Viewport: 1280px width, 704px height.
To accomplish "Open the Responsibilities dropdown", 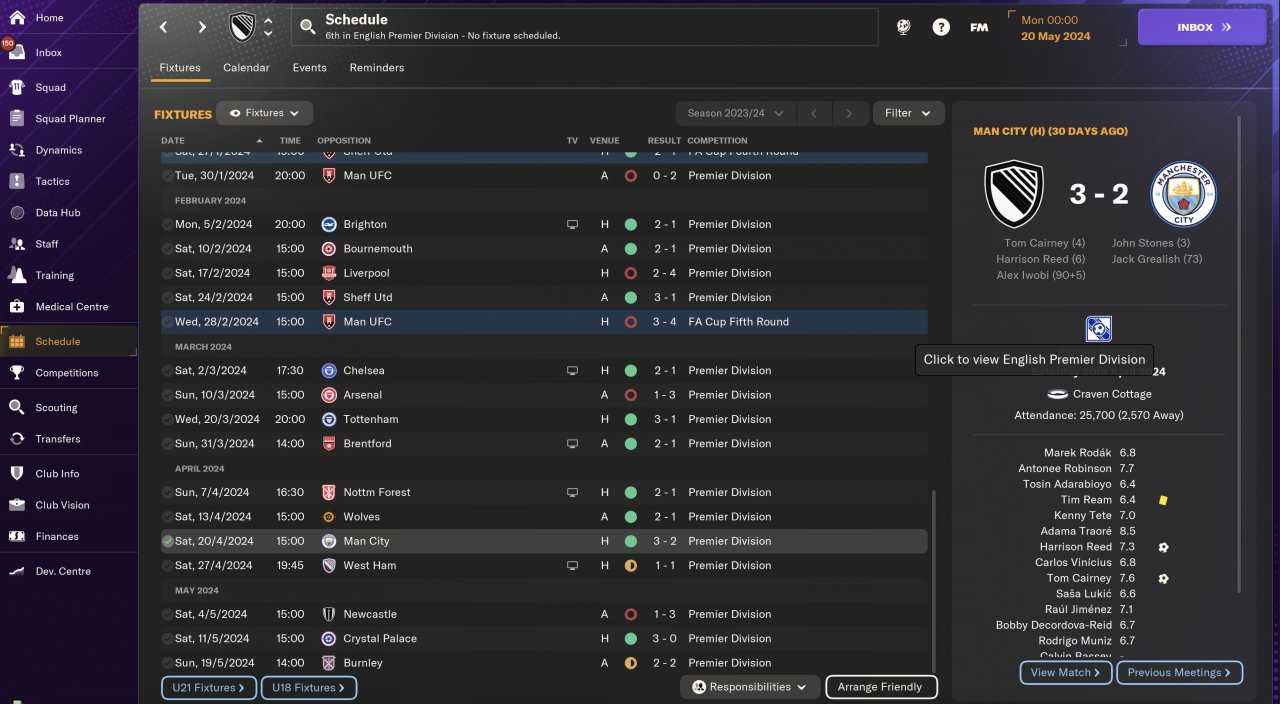I will pos(750,687).
